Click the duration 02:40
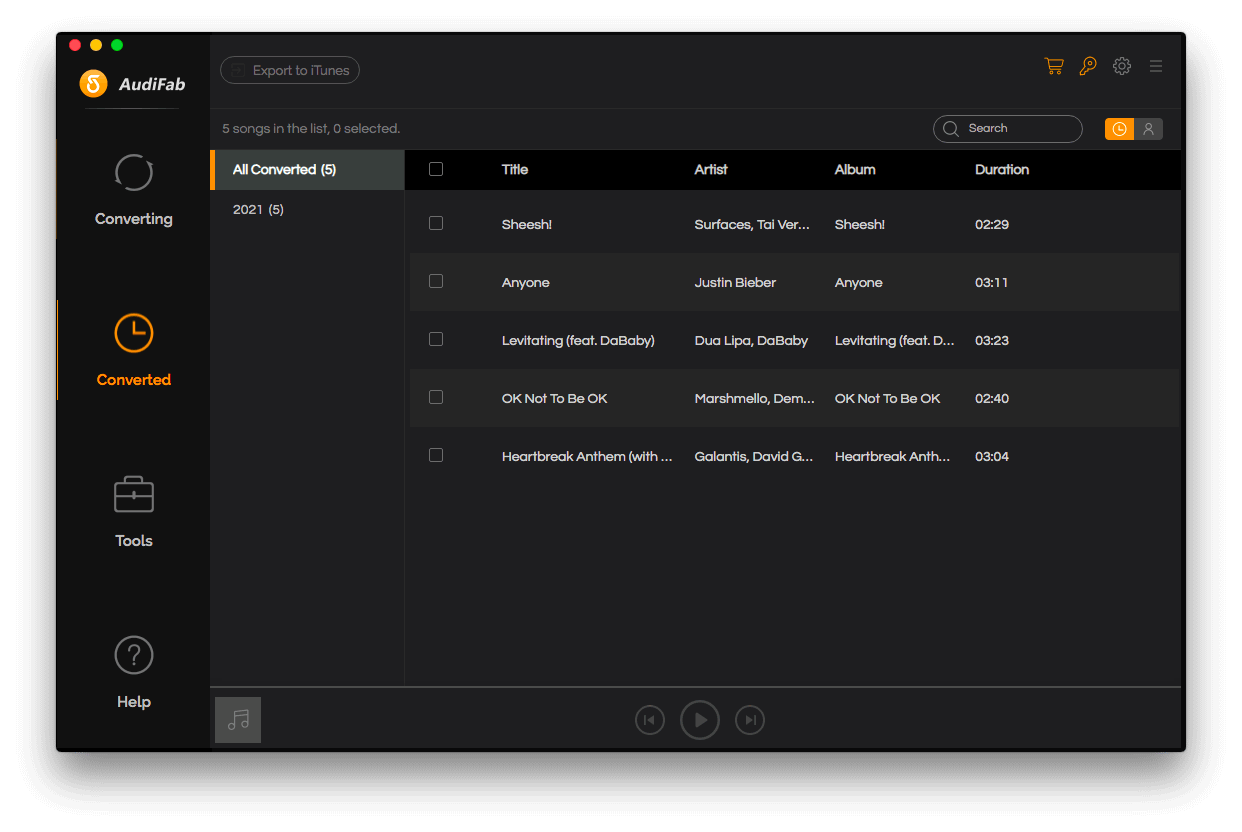This screenshot has height=832, width=1242. 992,399
